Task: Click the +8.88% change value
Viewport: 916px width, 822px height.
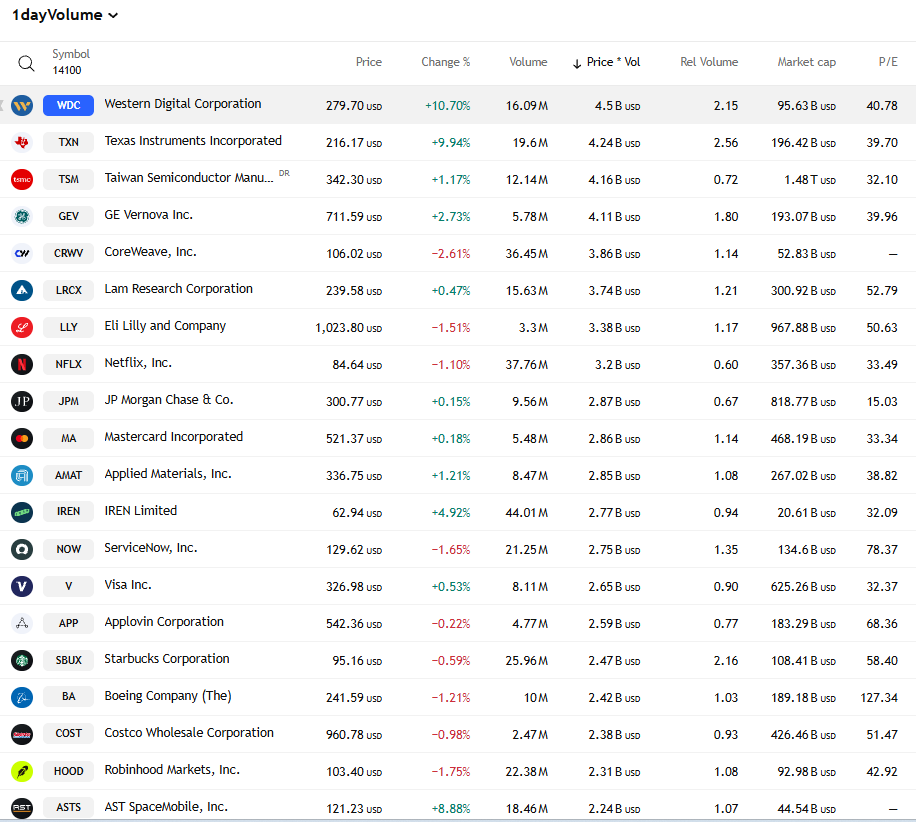Action: tap(450, 809)
